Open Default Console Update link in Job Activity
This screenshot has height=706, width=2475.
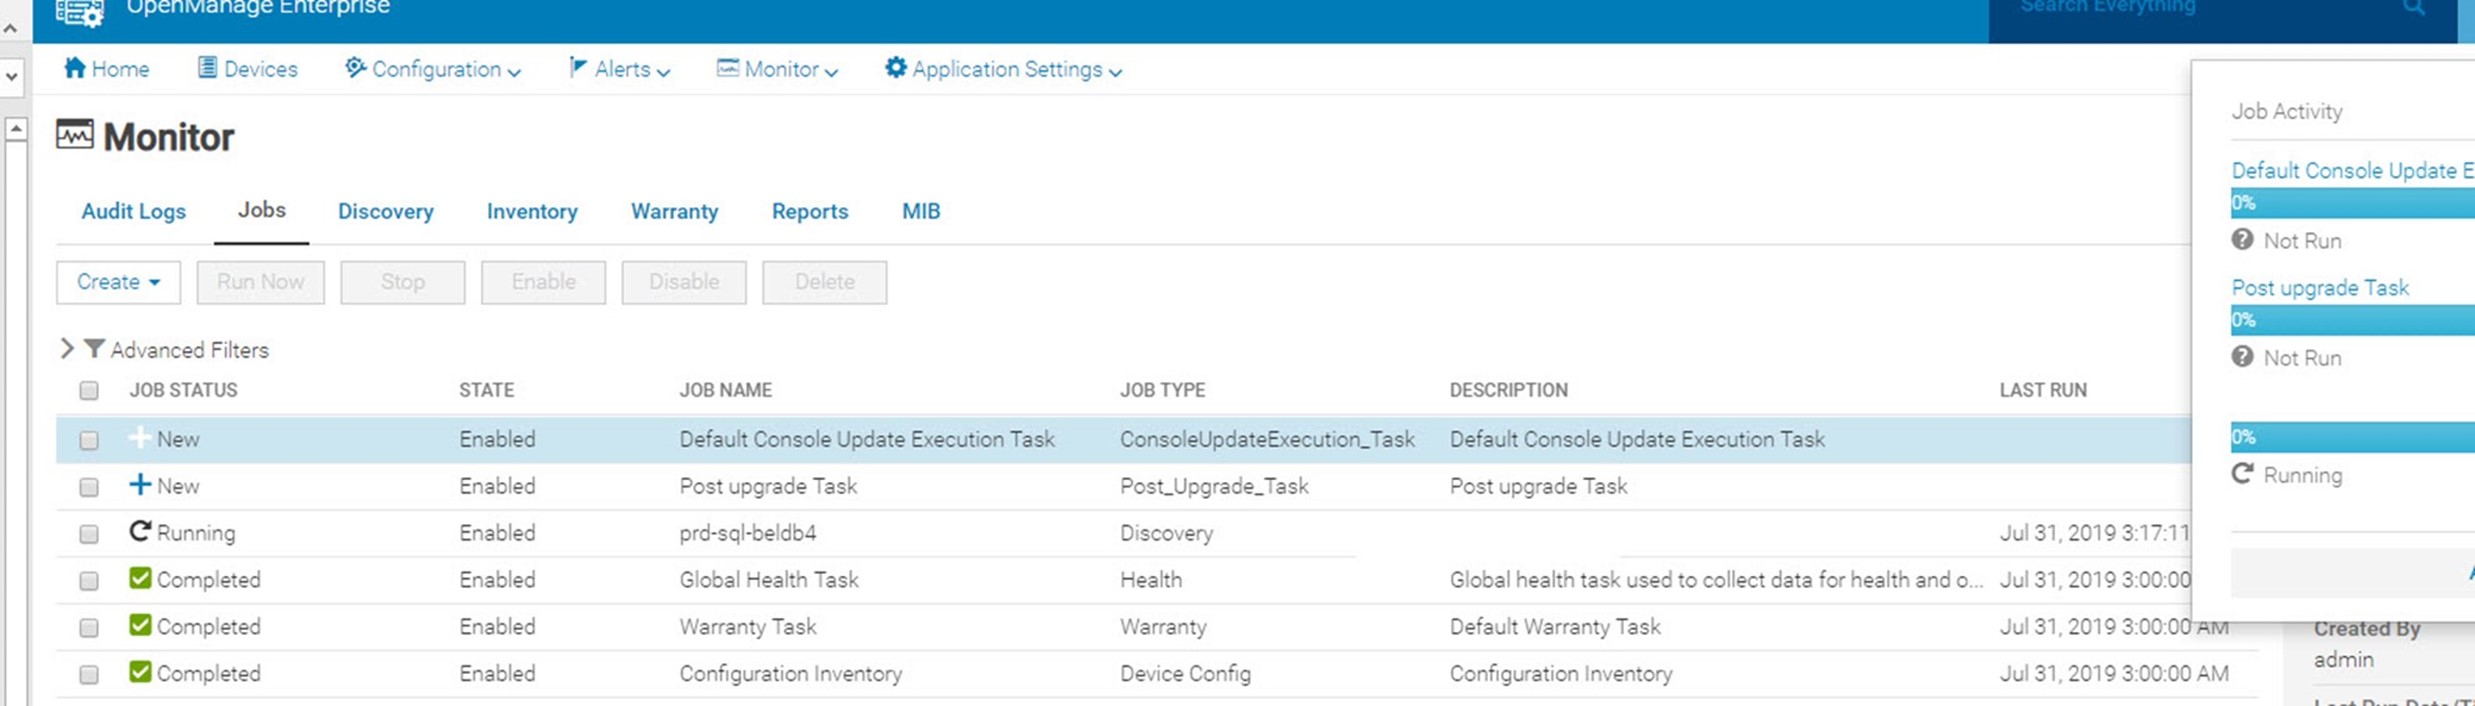[2352, 171]
